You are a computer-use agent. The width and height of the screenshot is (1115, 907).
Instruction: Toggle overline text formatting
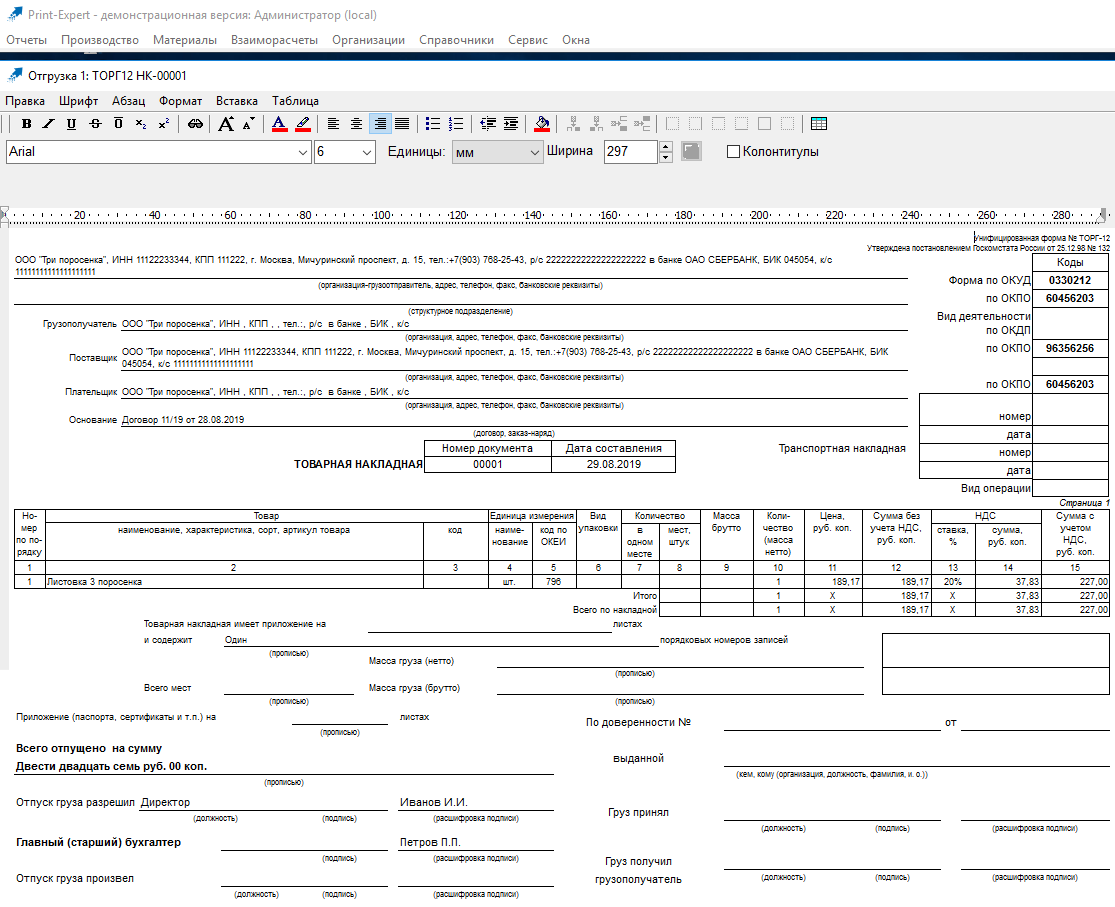pyautogui.click(x=118, y=124)
